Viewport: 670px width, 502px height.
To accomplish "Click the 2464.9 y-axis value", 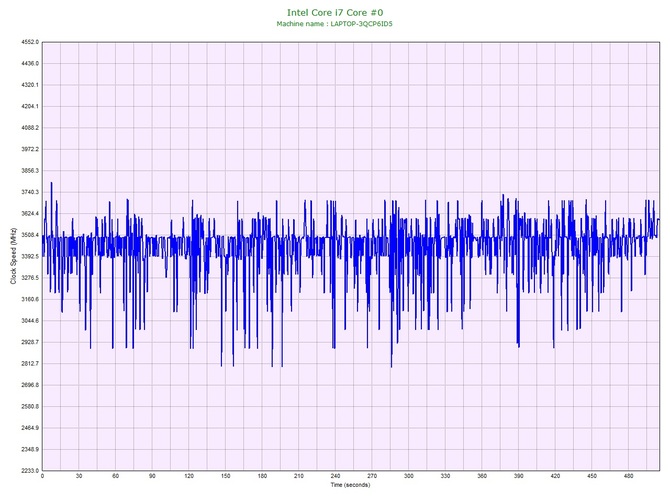I will click(30, 428).
